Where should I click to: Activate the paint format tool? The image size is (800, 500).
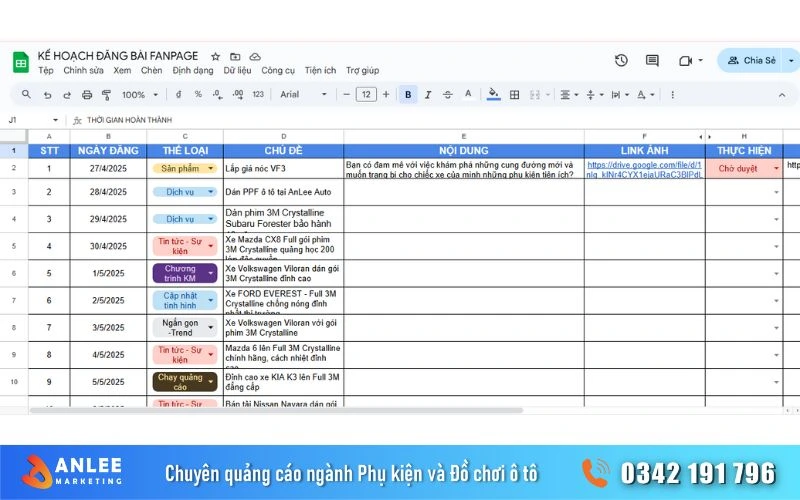pyautogui.click(x=107, y=95)
